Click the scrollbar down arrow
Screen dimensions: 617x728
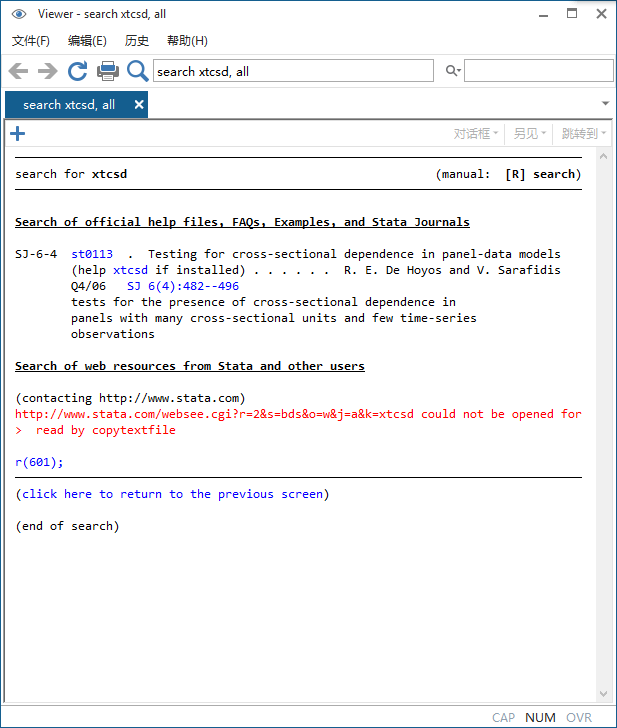pyautogui.click(x=604, y=694)
